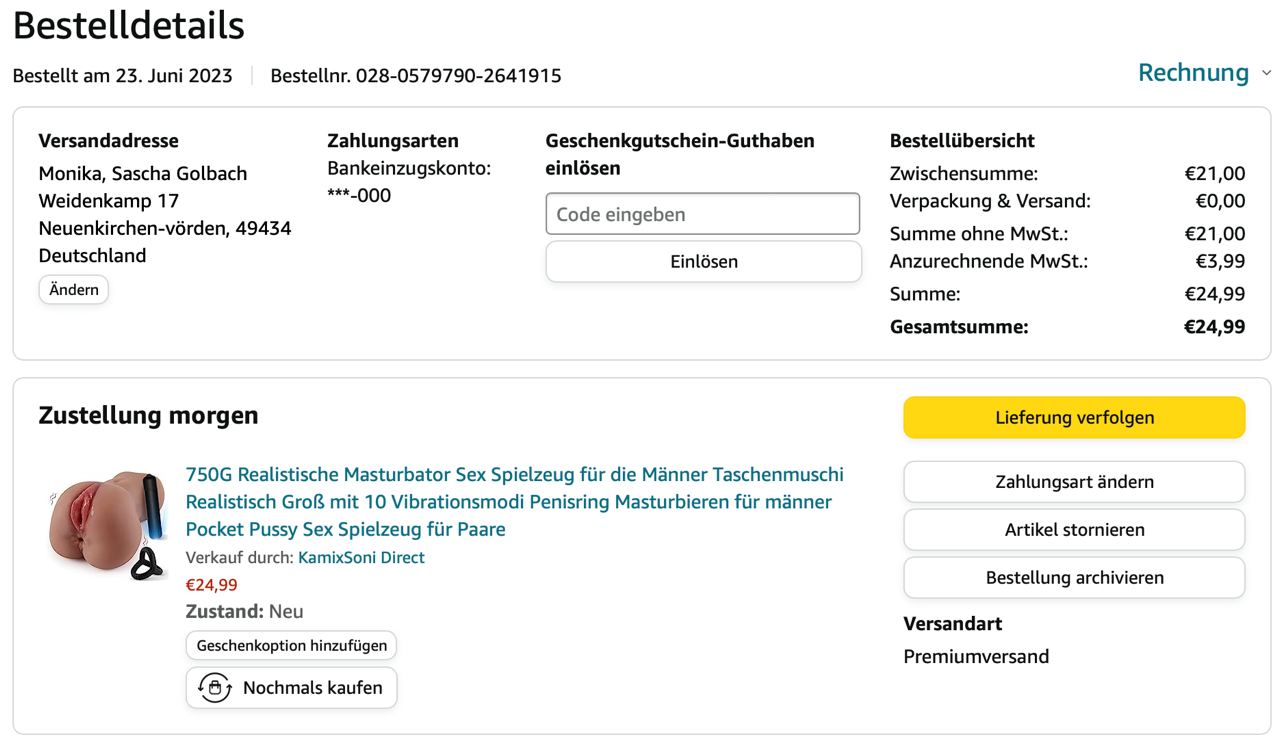
Task: Open the Rechnung invoice menu text
Action: [1193, 73]
